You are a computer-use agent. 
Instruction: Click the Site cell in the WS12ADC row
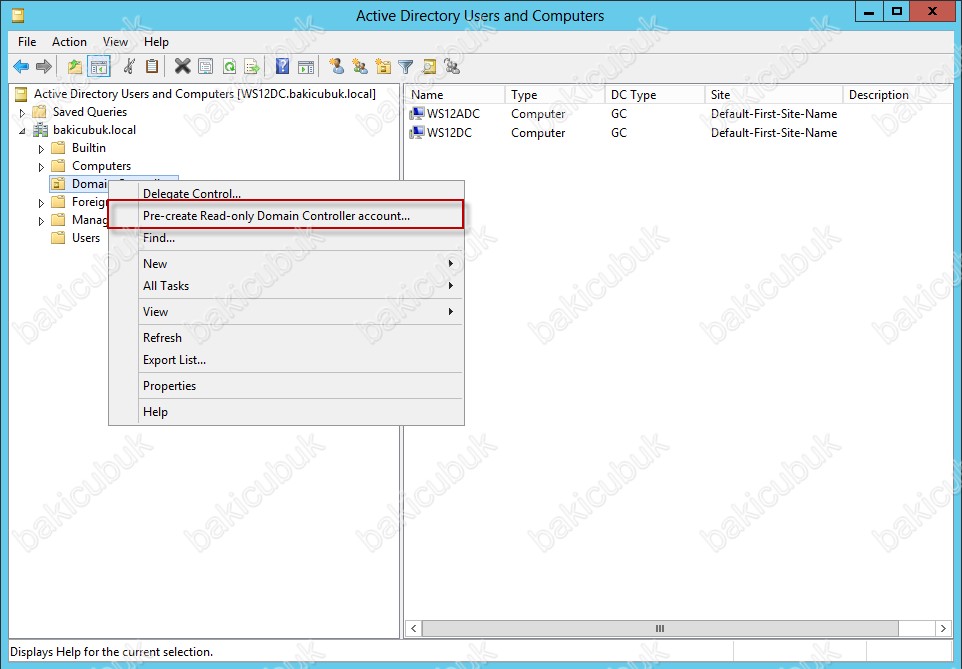(x=774, y=114)
